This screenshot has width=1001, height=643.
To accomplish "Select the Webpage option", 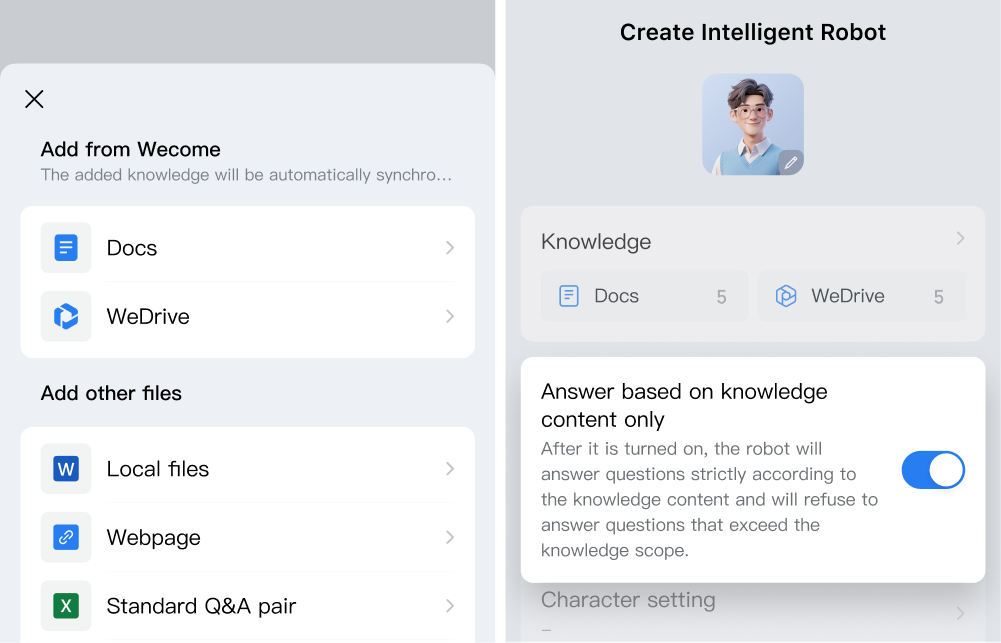I will click(248, 537).
